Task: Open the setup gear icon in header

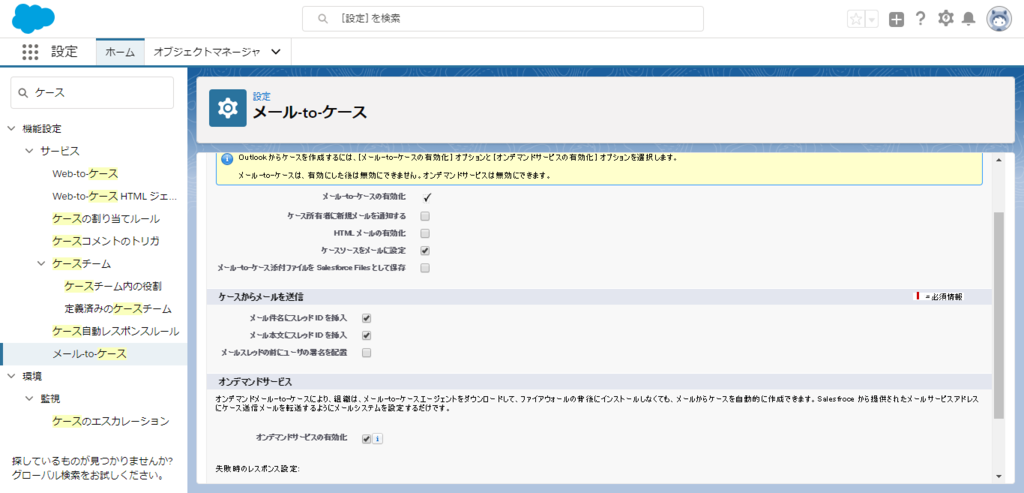Action: [x=945, y=19]
